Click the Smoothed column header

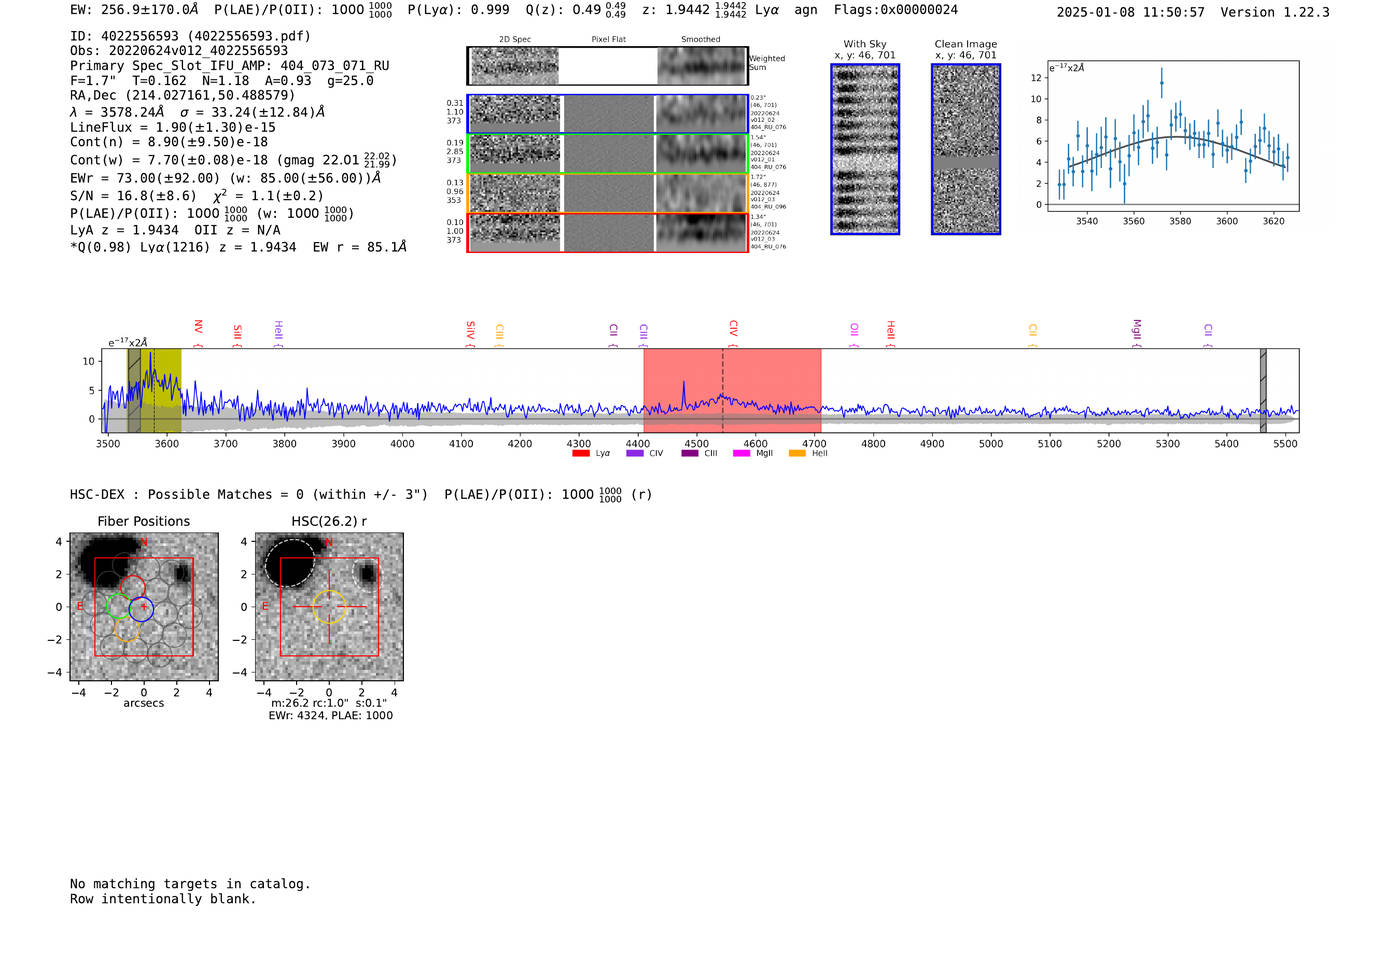click(x=701, y=40)
